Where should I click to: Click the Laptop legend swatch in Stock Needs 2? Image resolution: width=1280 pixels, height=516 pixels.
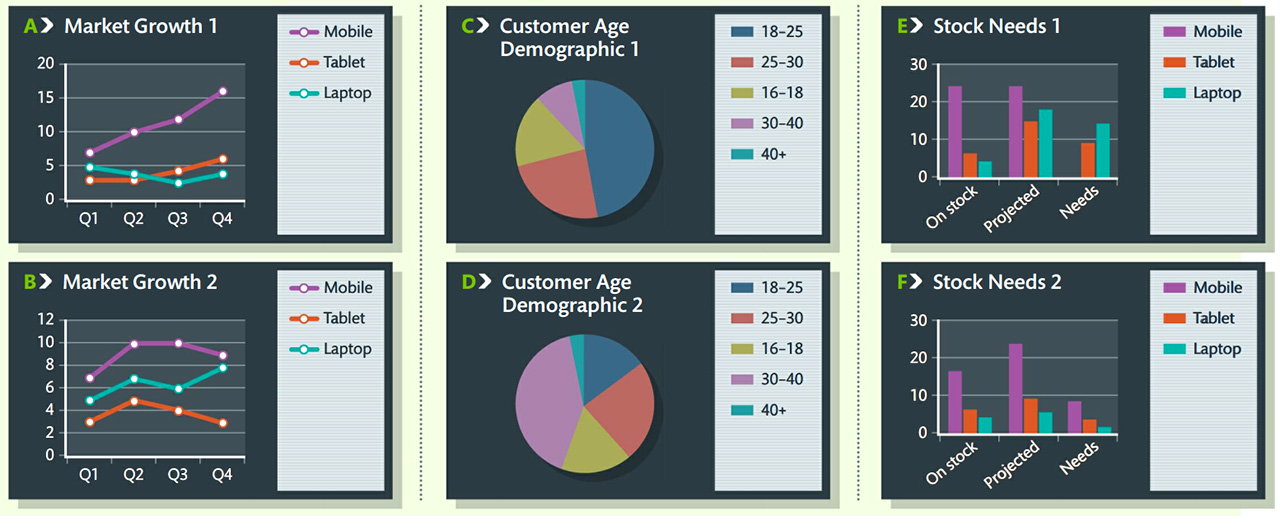tap(1173, 349)
